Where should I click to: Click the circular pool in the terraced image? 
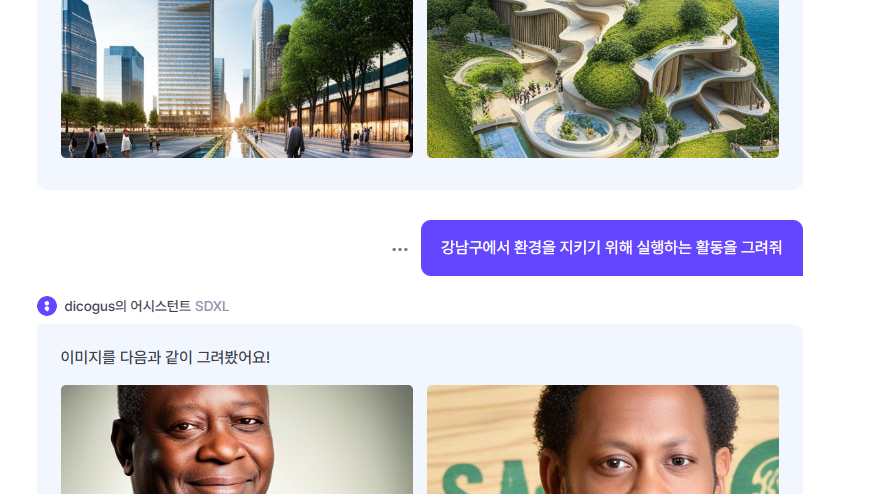(579, 127)
